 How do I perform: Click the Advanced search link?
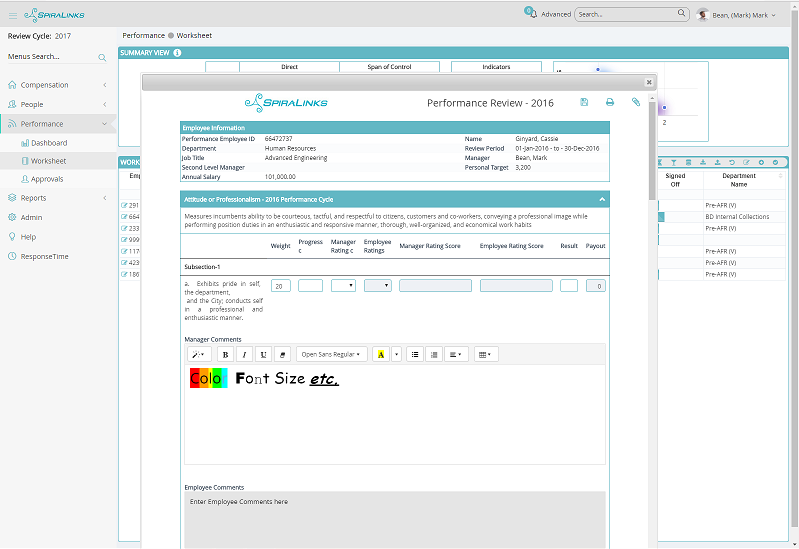tap(555, 14)
